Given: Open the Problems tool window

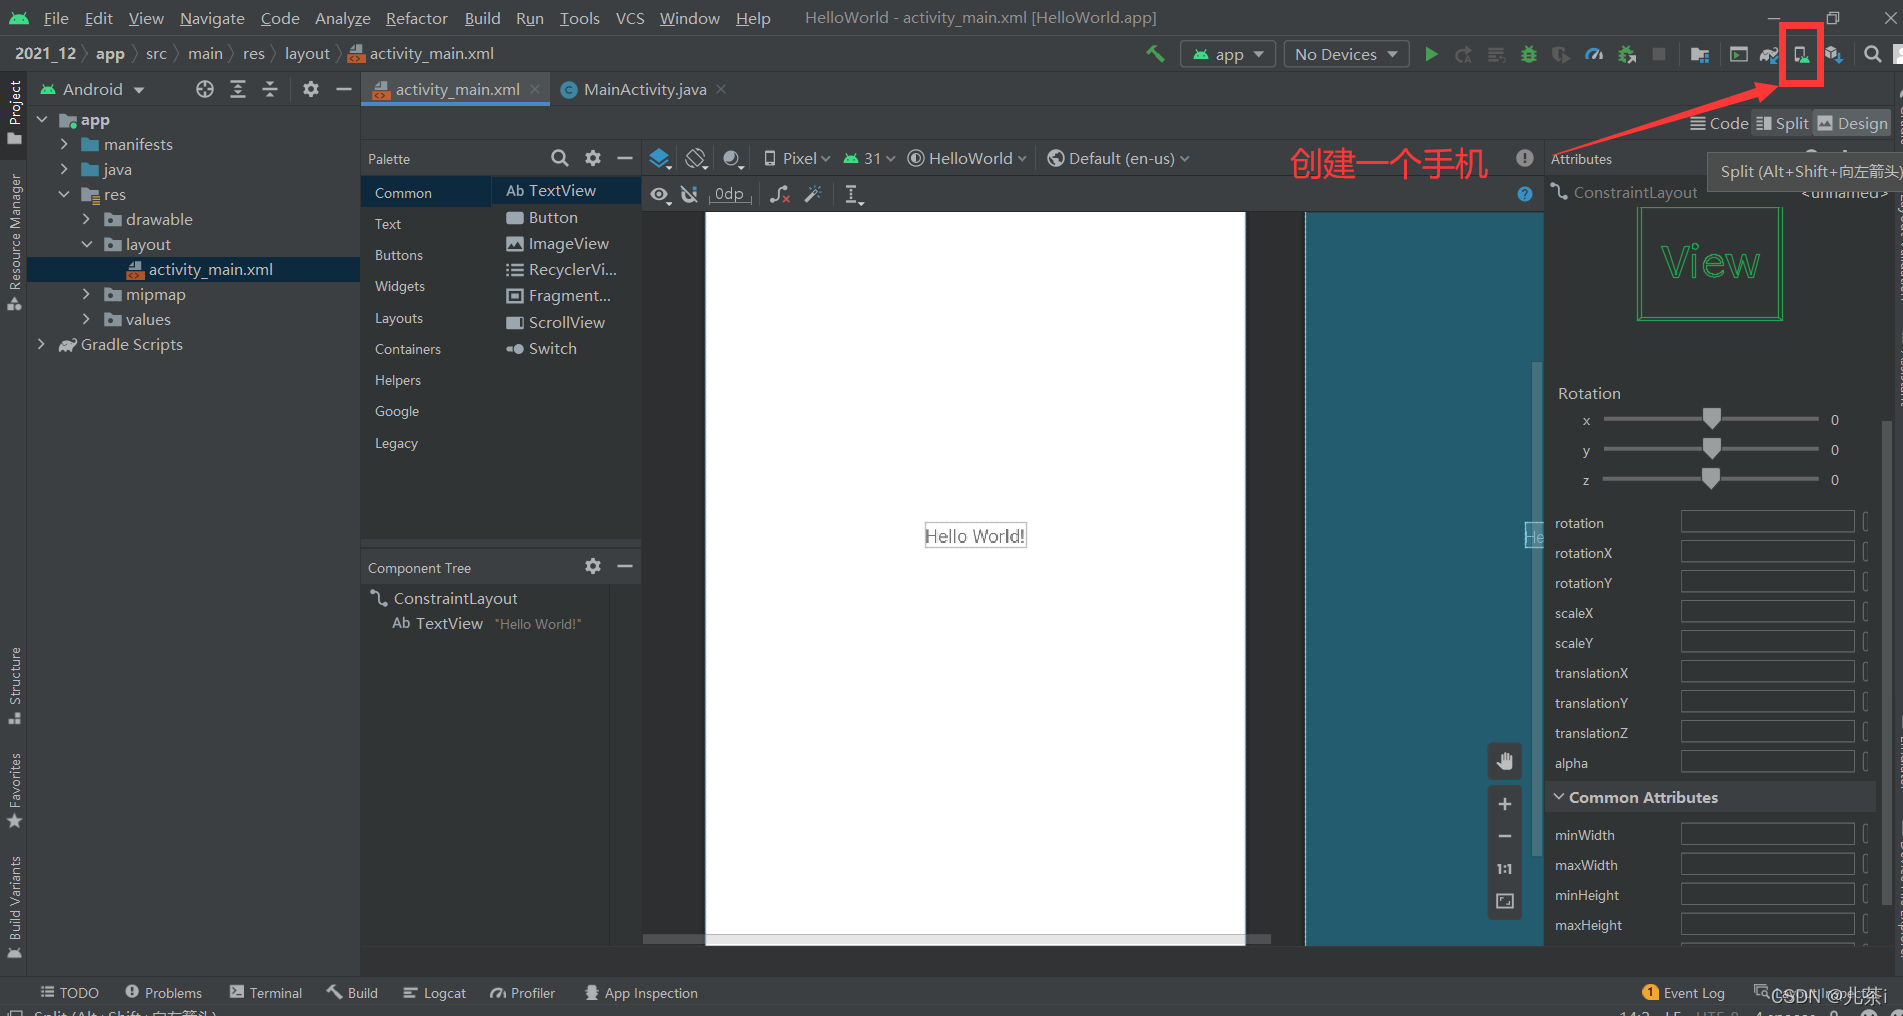Looking at the screenshot, I should click(163, 992).
